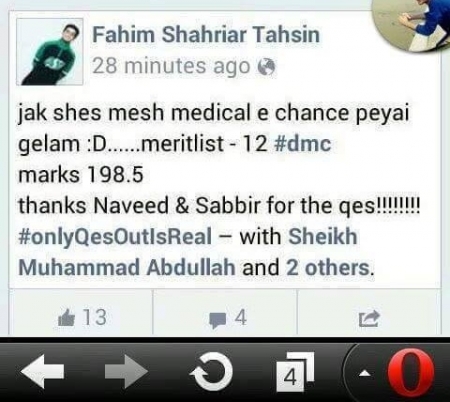450x402 pixels.
Task: Open the tabs switcher showing 4
Action: tap(295, 372)
